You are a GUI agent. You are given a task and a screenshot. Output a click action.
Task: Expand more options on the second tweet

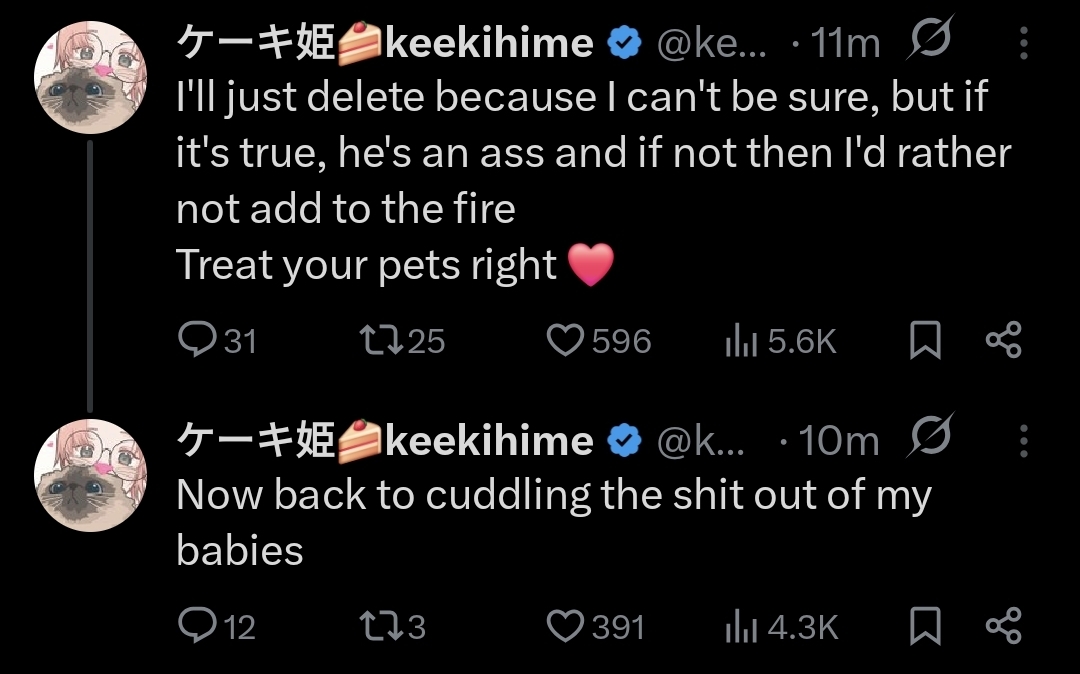click(1024, 440)
